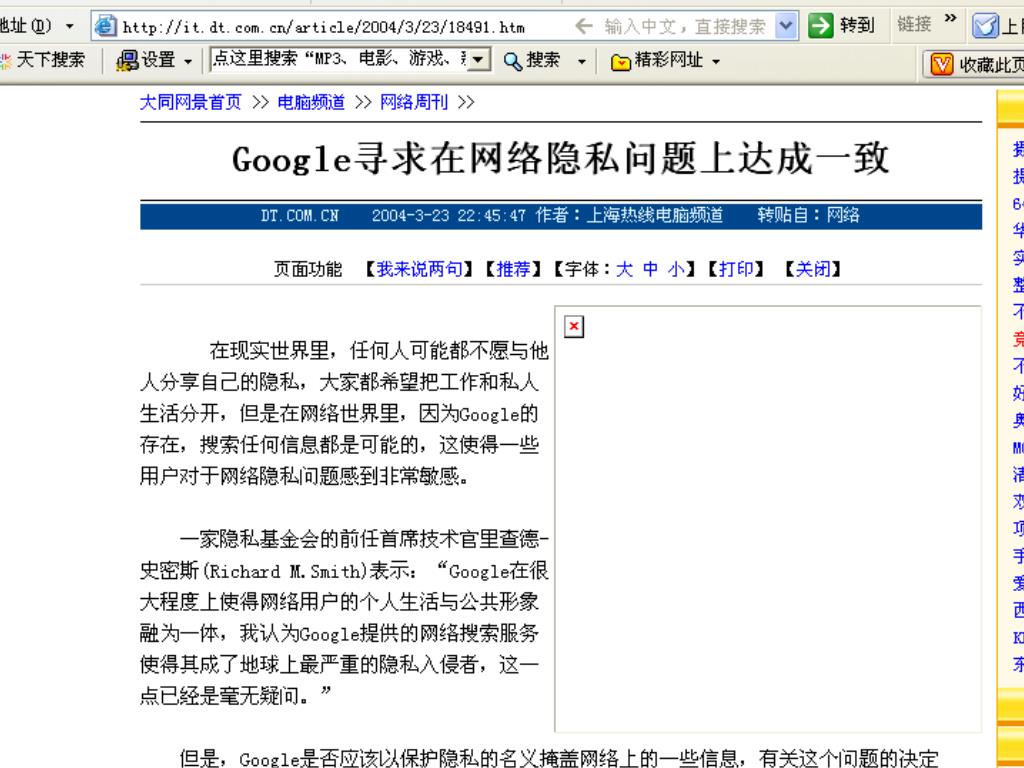Expand the 精彩网址 dropdown arrow
This screenshot has height=768, width=1024.
click(716, 62)
